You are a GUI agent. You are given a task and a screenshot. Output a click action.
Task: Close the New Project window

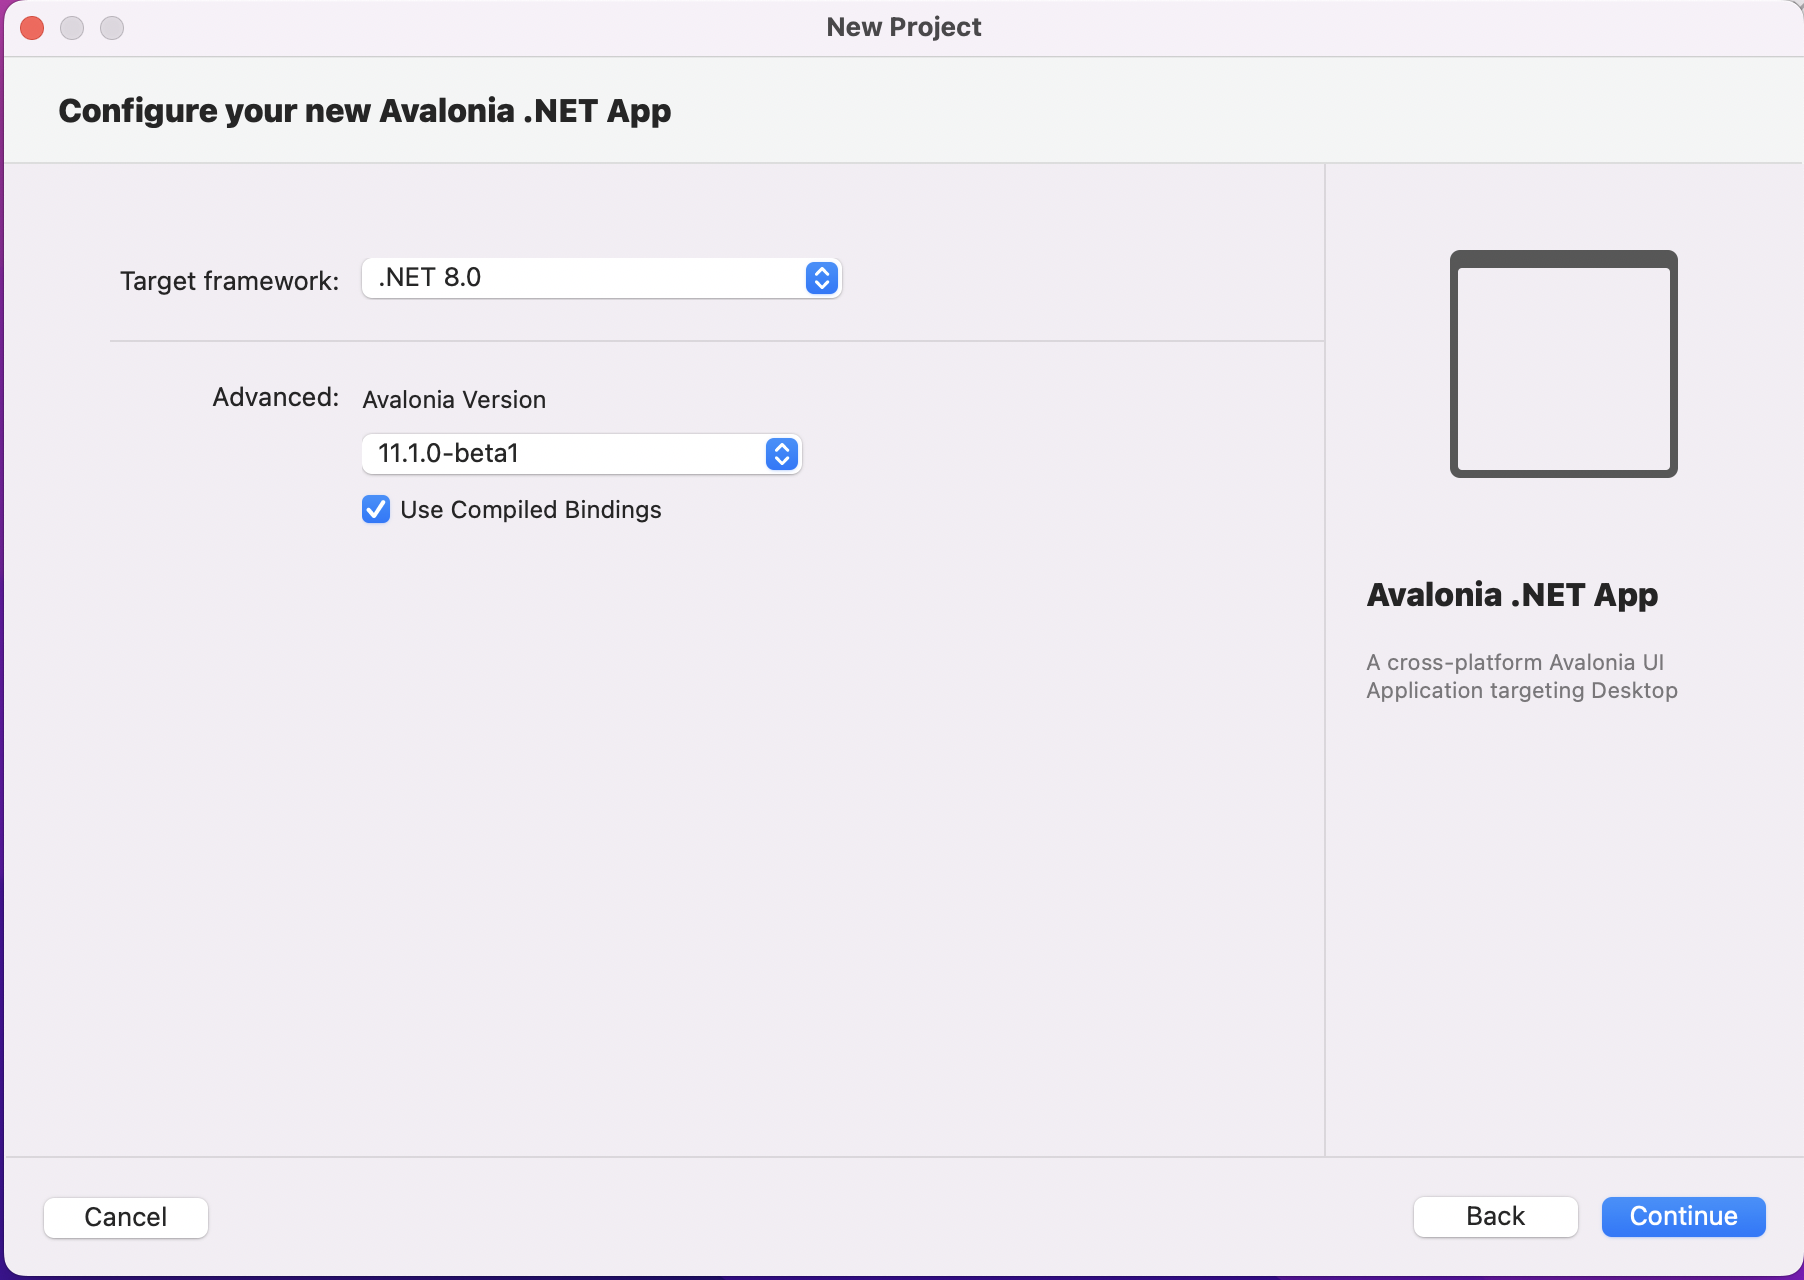pyautogui.click(x=32, y=28)
